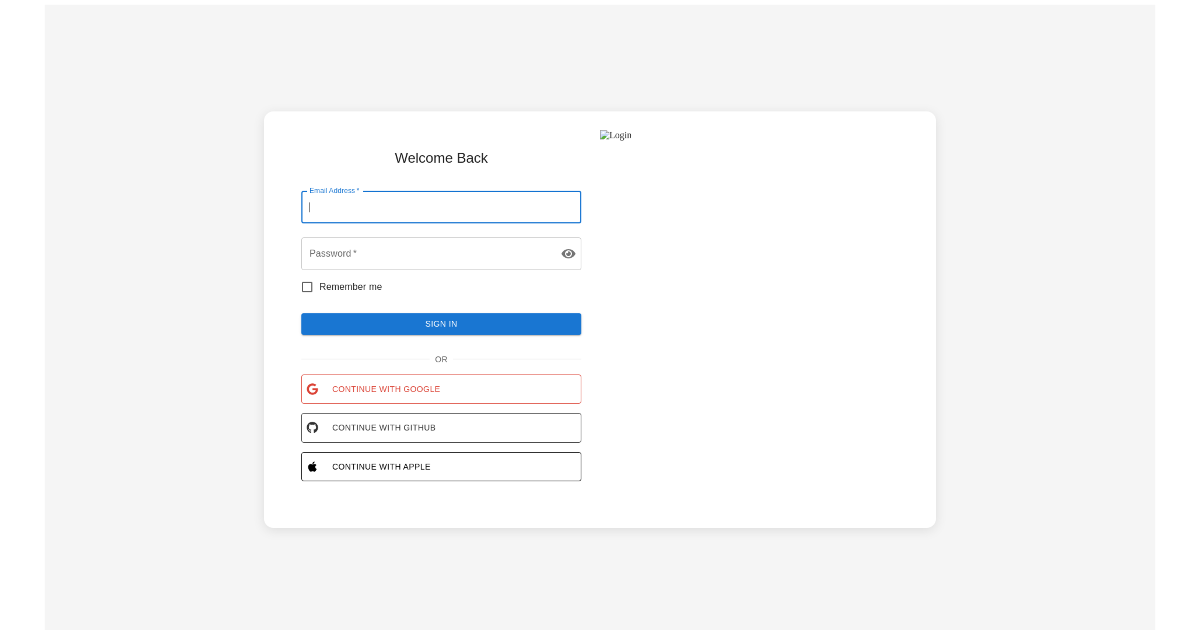Click the Remember me label text
This screenshot has height=630, width=1200.
point(350,287)
